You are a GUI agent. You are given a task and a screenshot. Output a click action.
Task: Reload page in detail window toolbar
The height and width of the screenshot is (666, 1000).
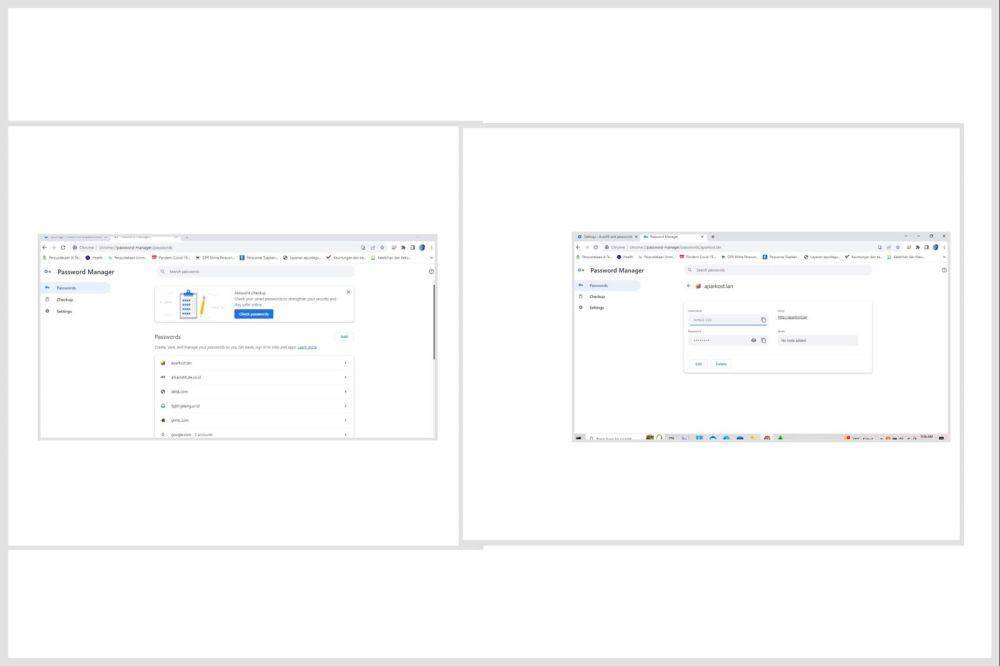(596, 247)
